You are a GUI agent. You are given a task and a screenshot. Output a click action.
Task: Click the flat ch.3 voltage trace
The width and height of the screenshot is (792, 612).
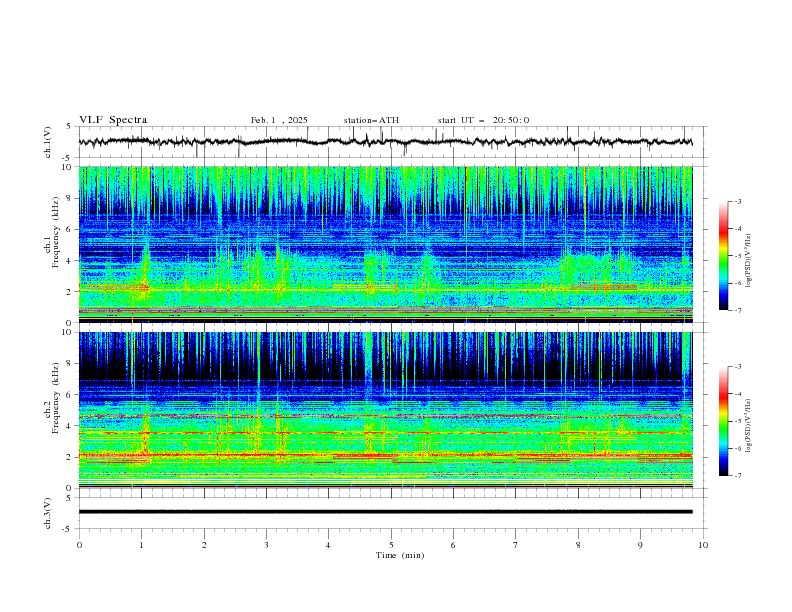coord(385,512)
